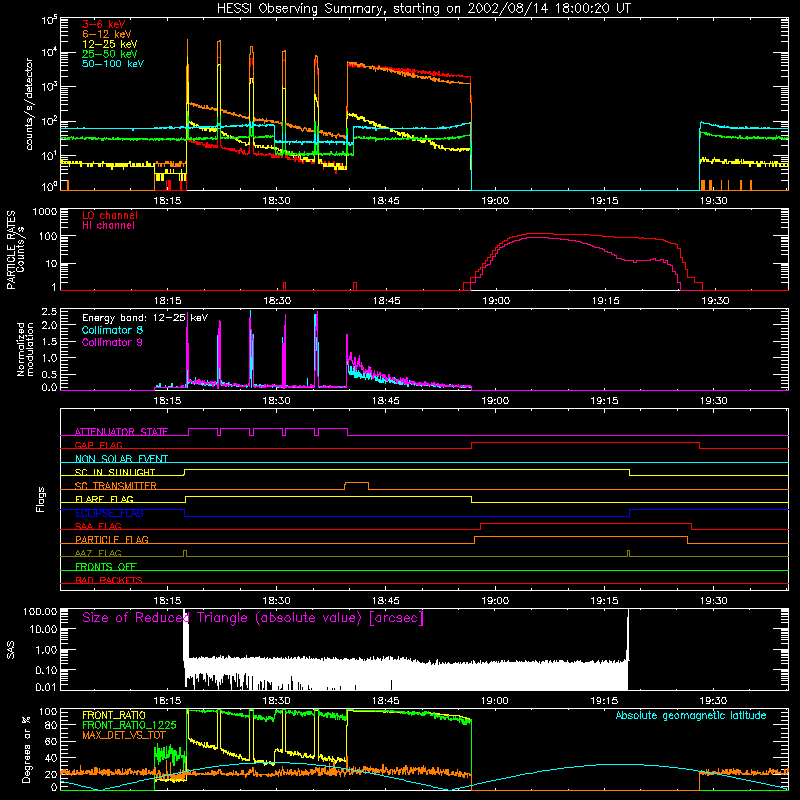Click the counts/s/detector axis label
Image resolution: width=800 pixels, height=800 pixels.
(x=29, y=104)
